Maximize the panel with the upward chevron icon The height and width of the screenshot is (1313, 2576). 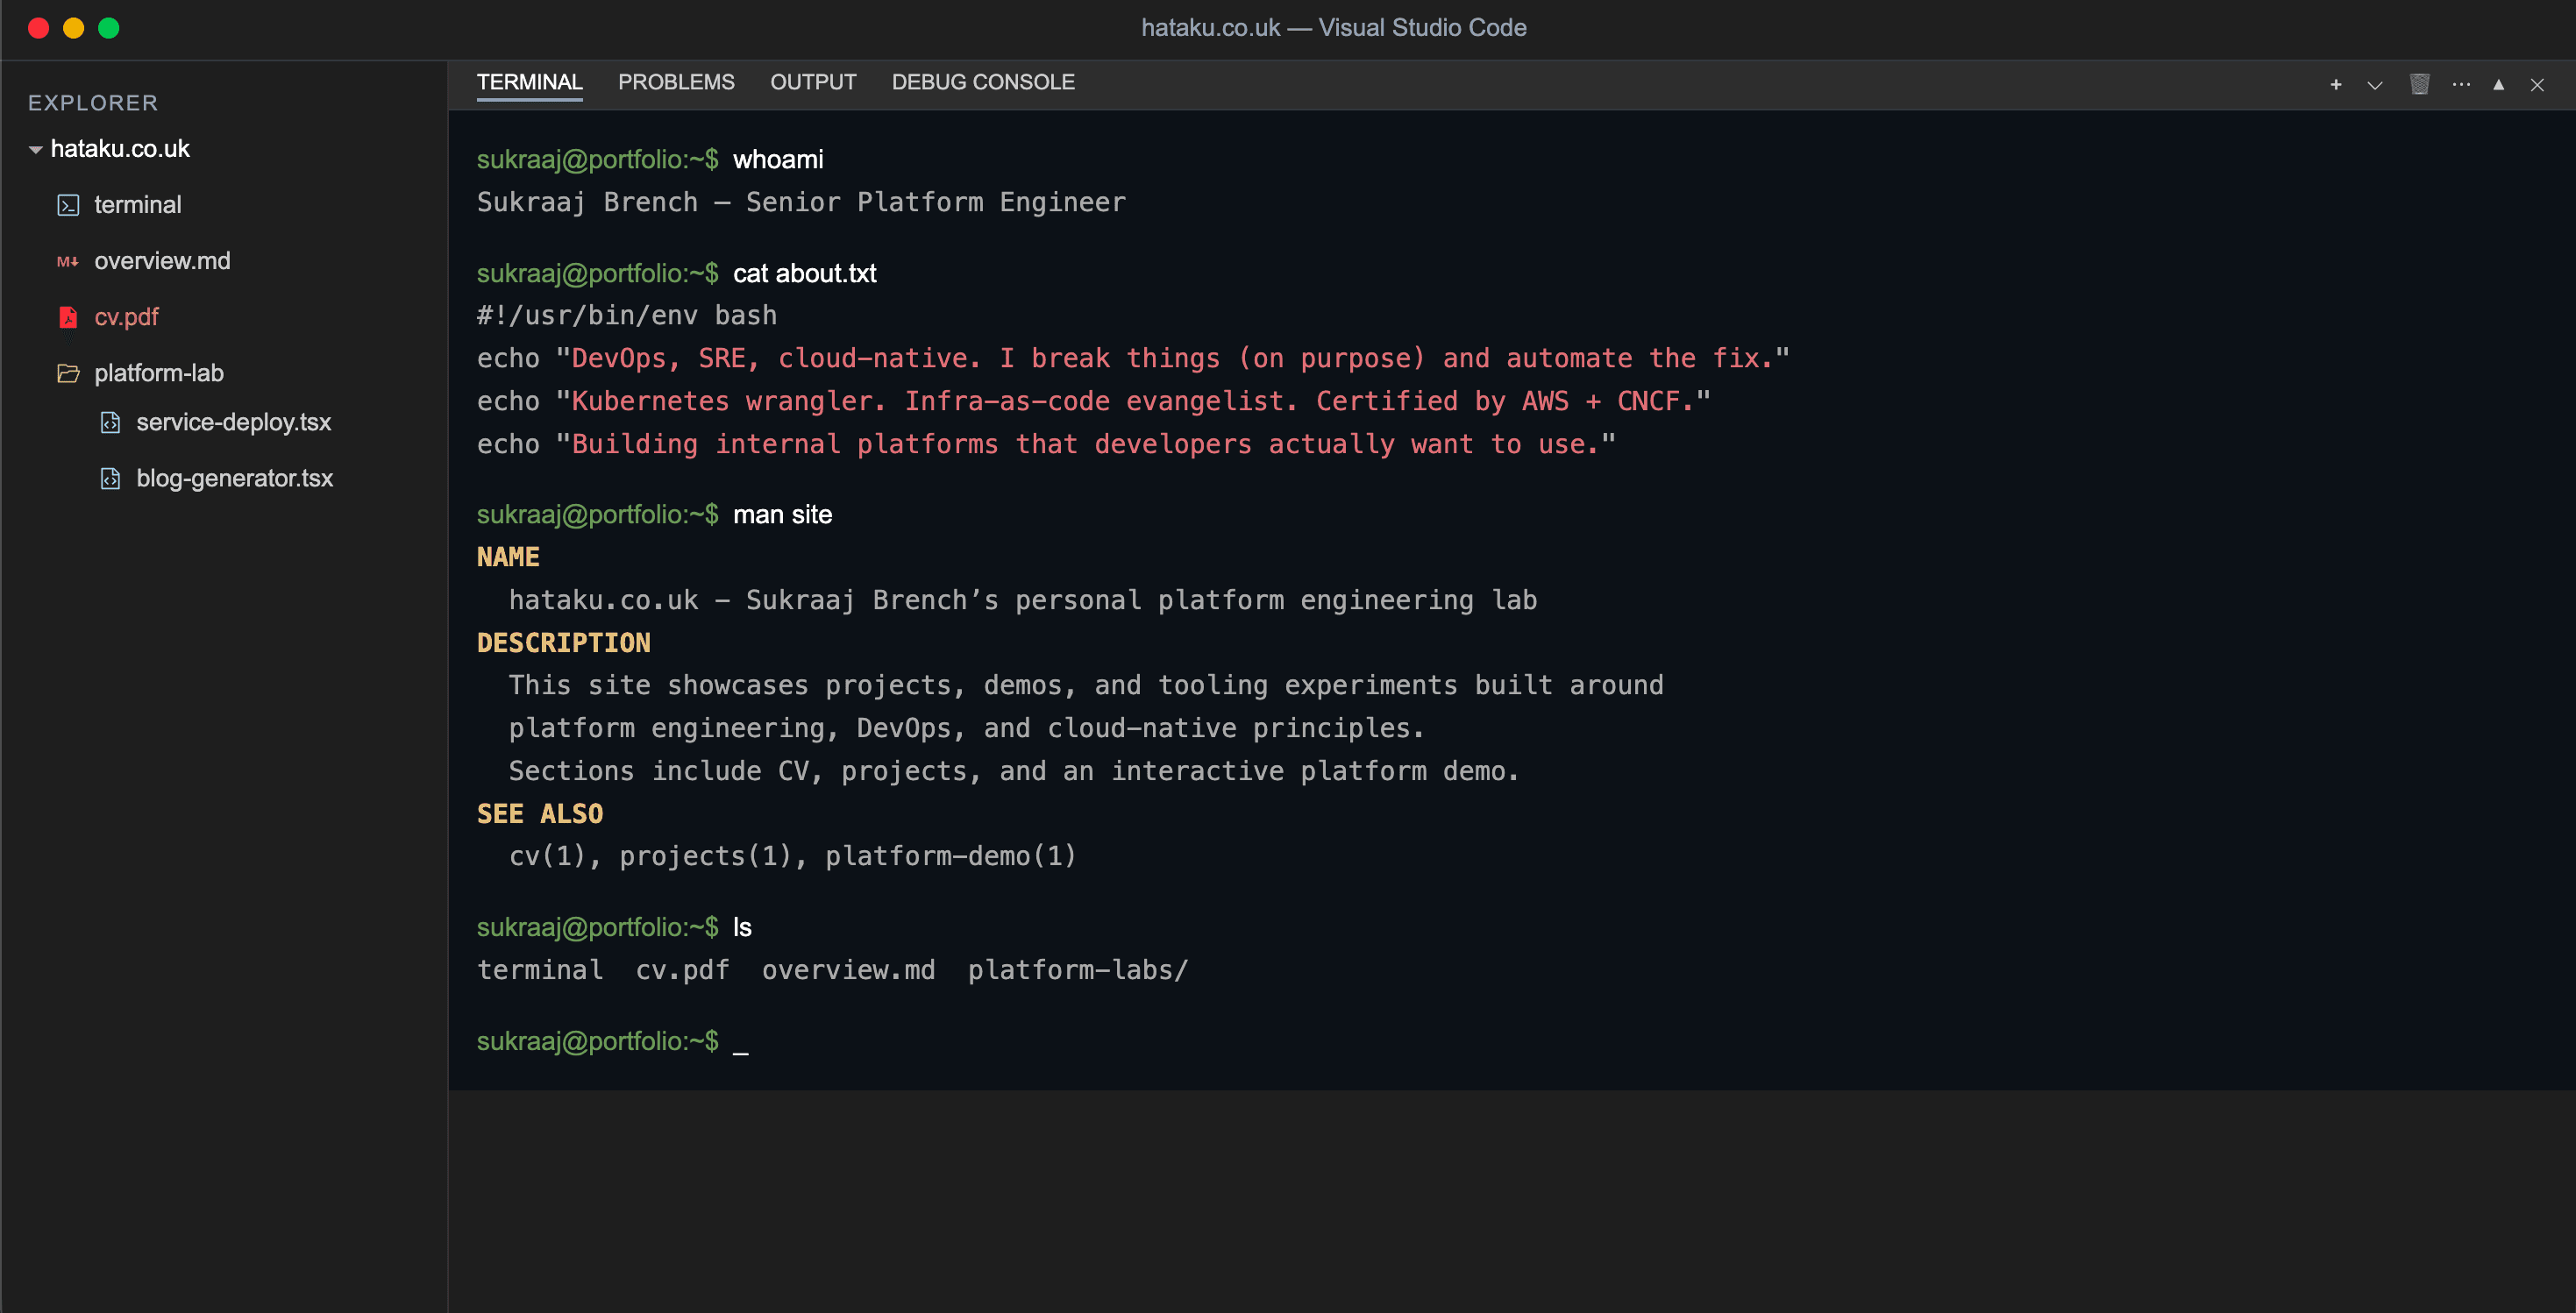click(x=2497, y=85)
